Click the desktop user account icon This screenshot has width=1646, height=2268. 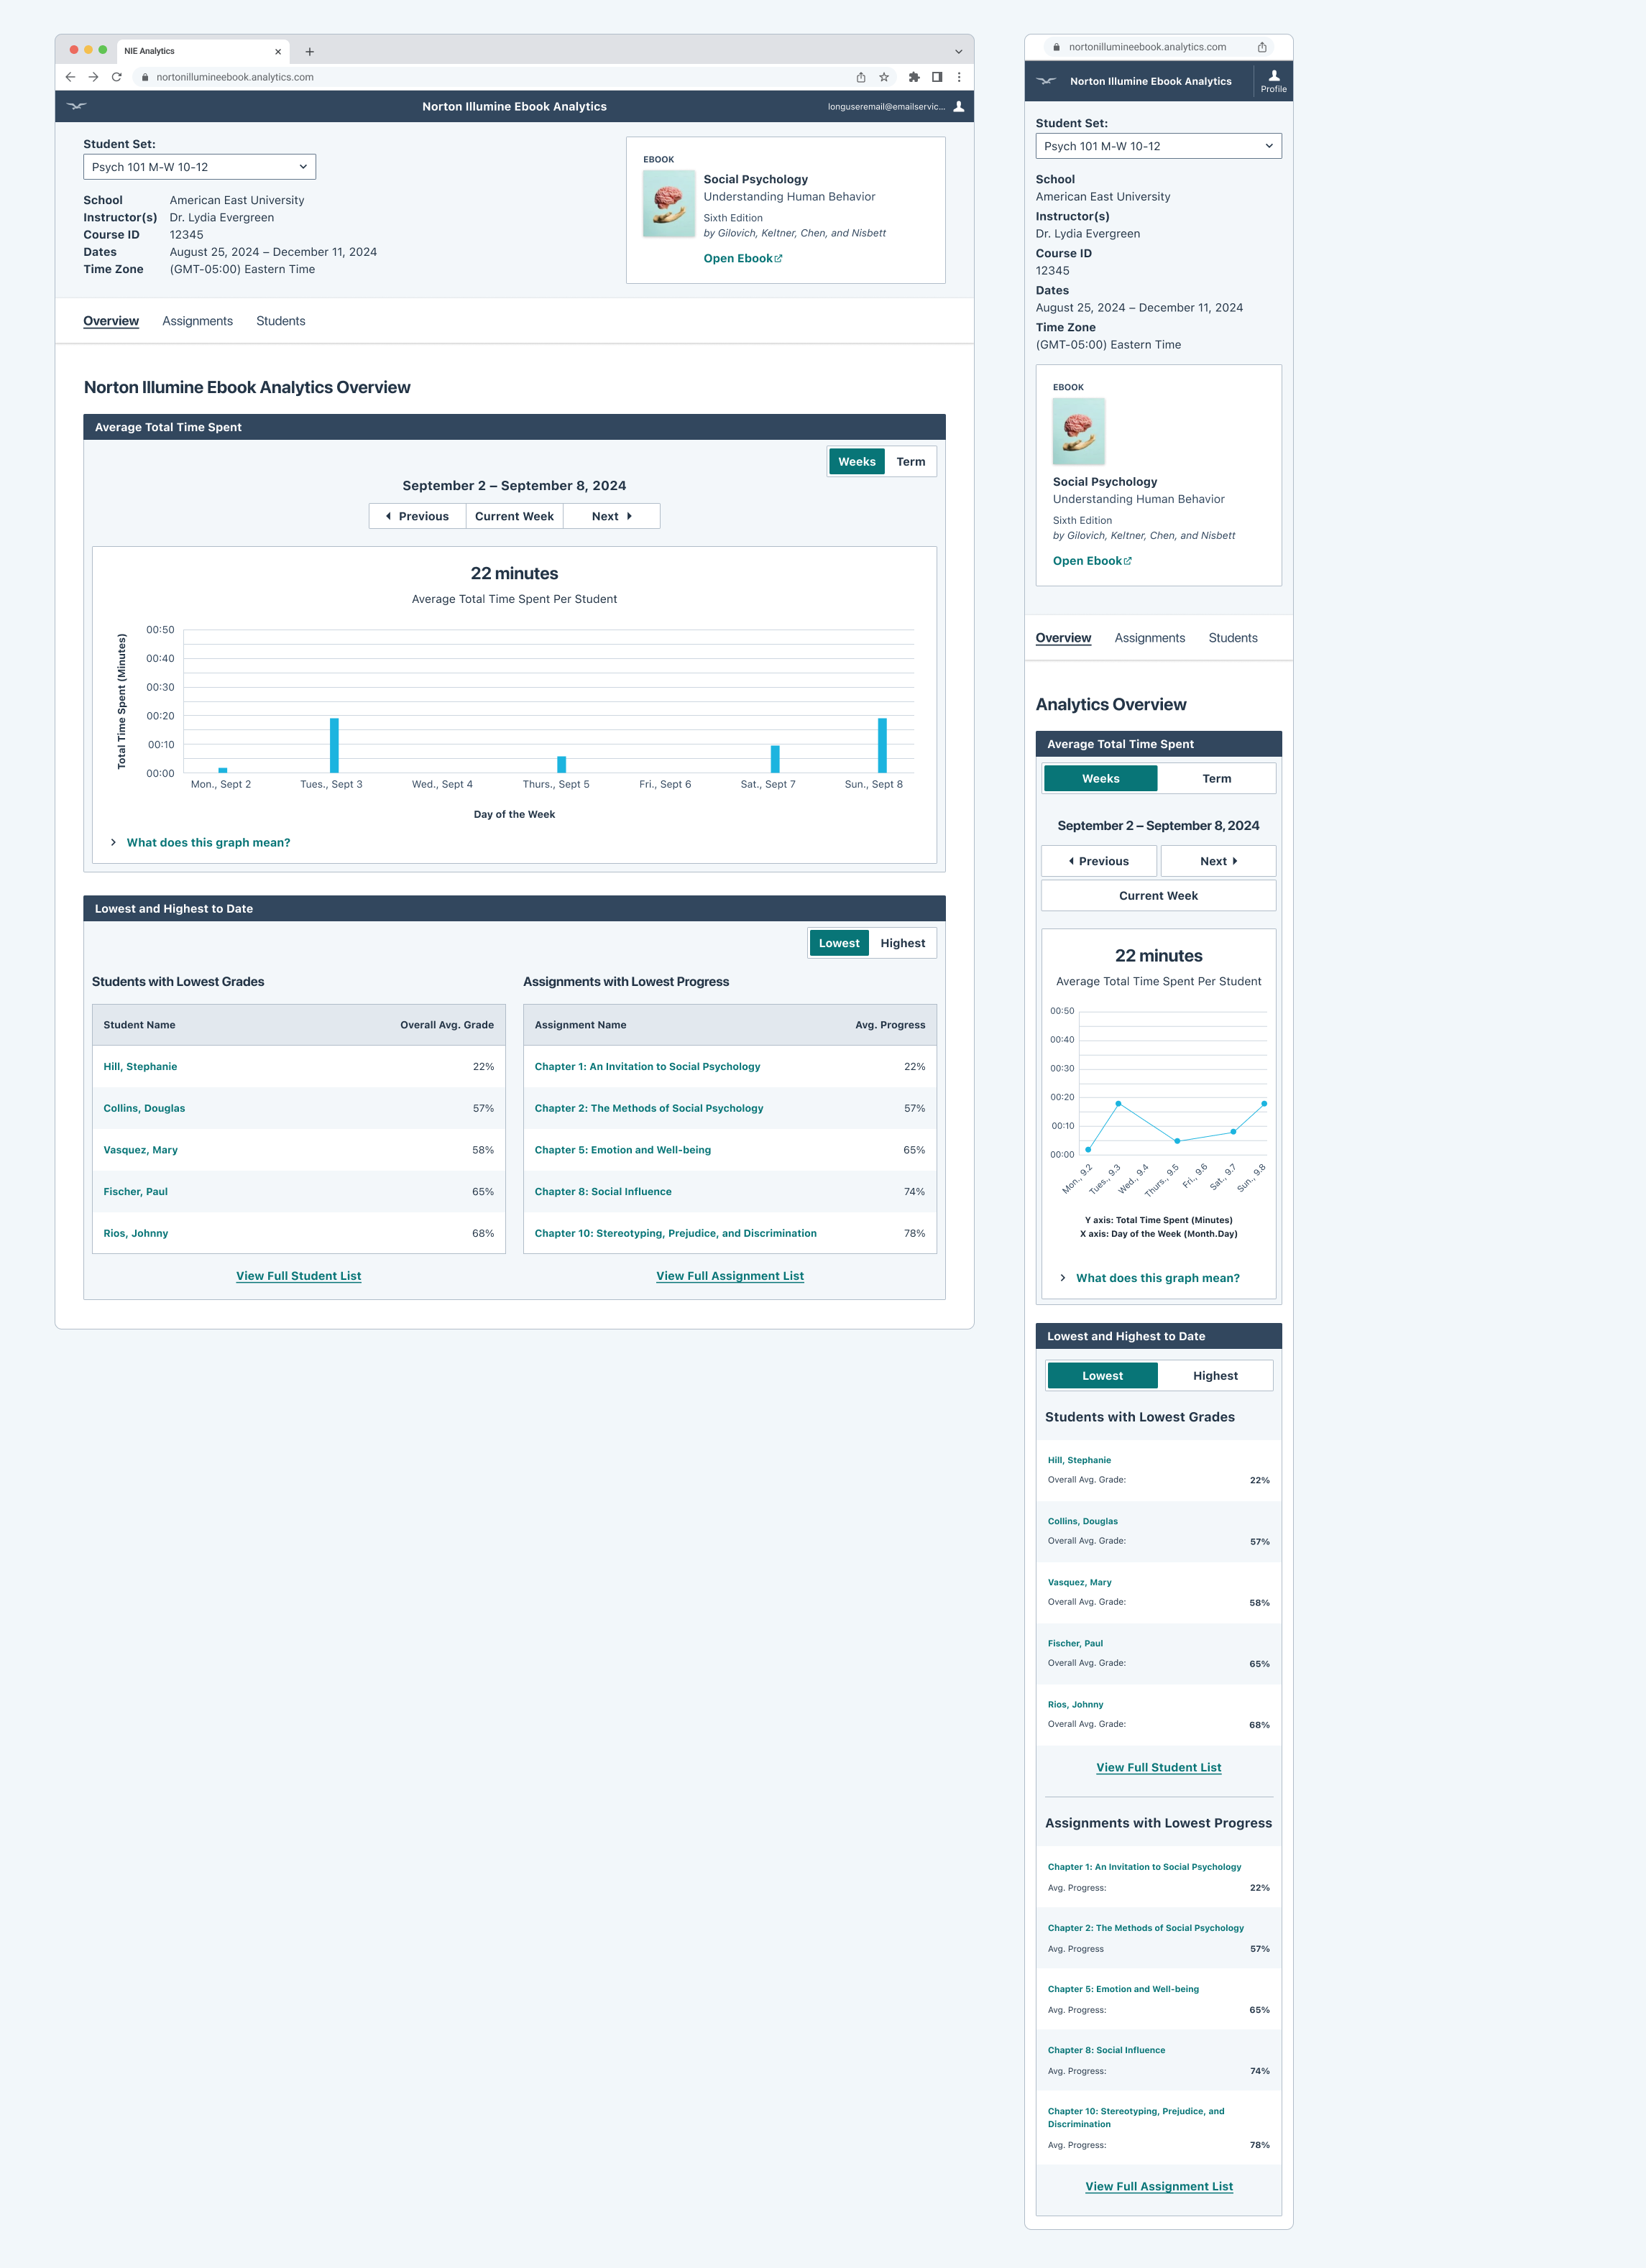pyautogui.click(x=959, y=107)
